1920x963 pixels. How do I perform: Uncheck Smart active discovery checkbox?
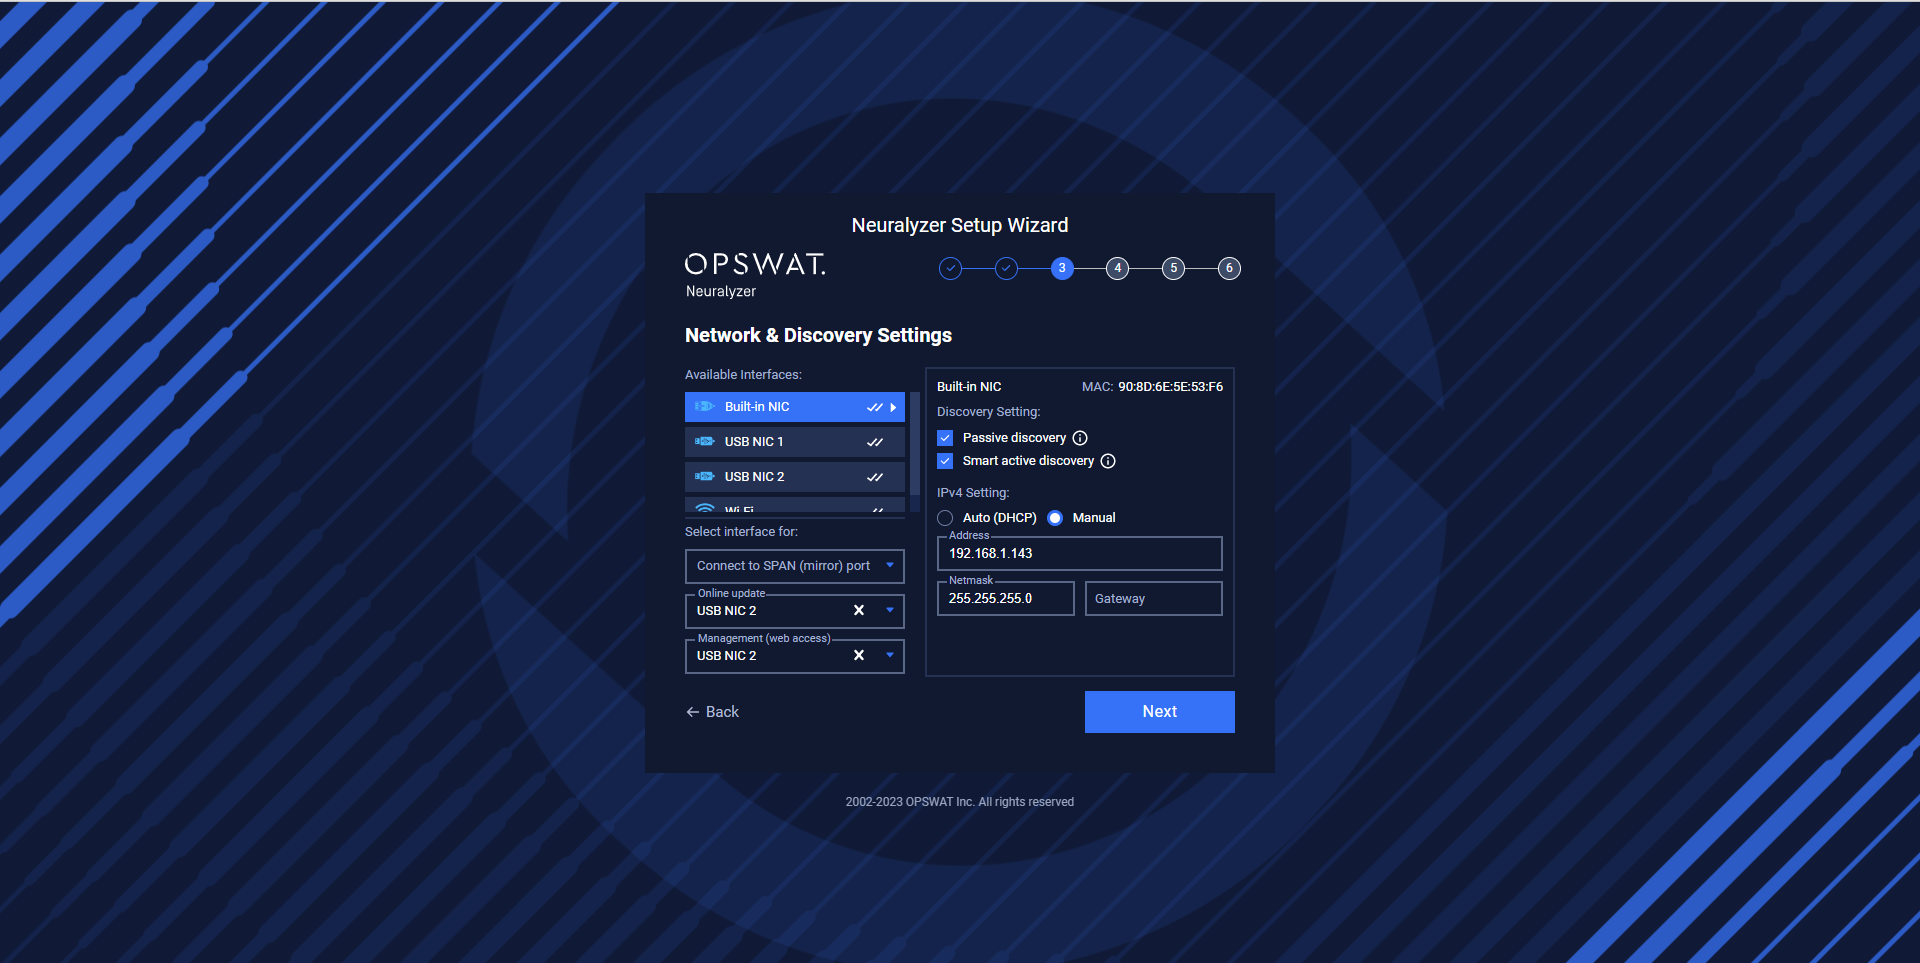pos(945,461)
